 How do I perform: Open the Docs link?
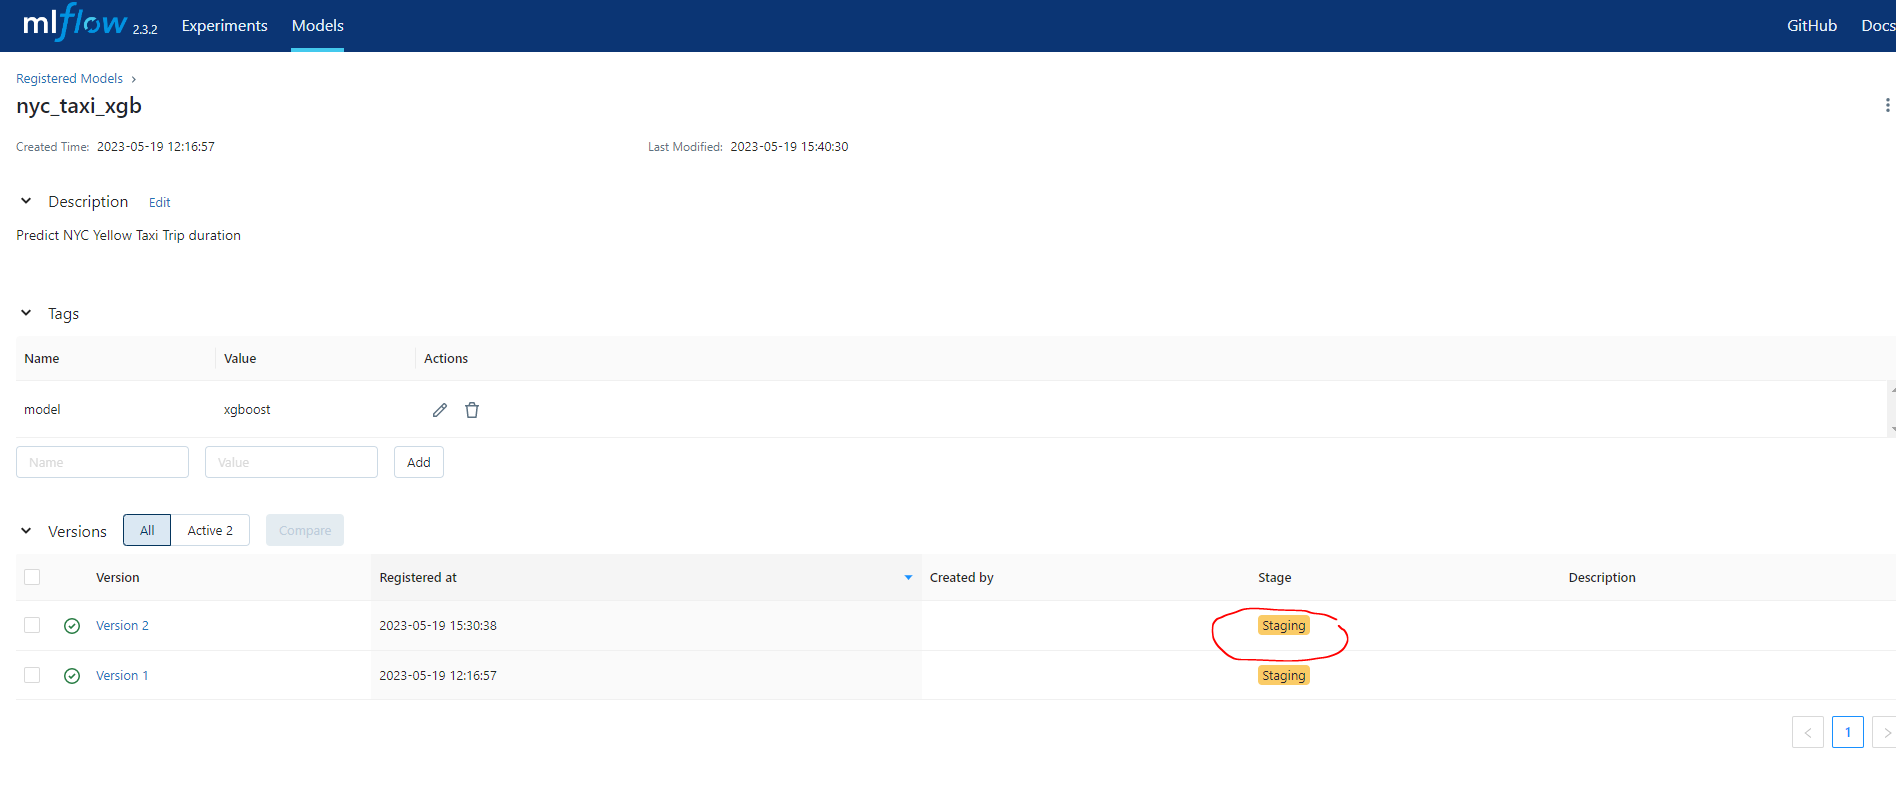click(x=1878, y=26)
